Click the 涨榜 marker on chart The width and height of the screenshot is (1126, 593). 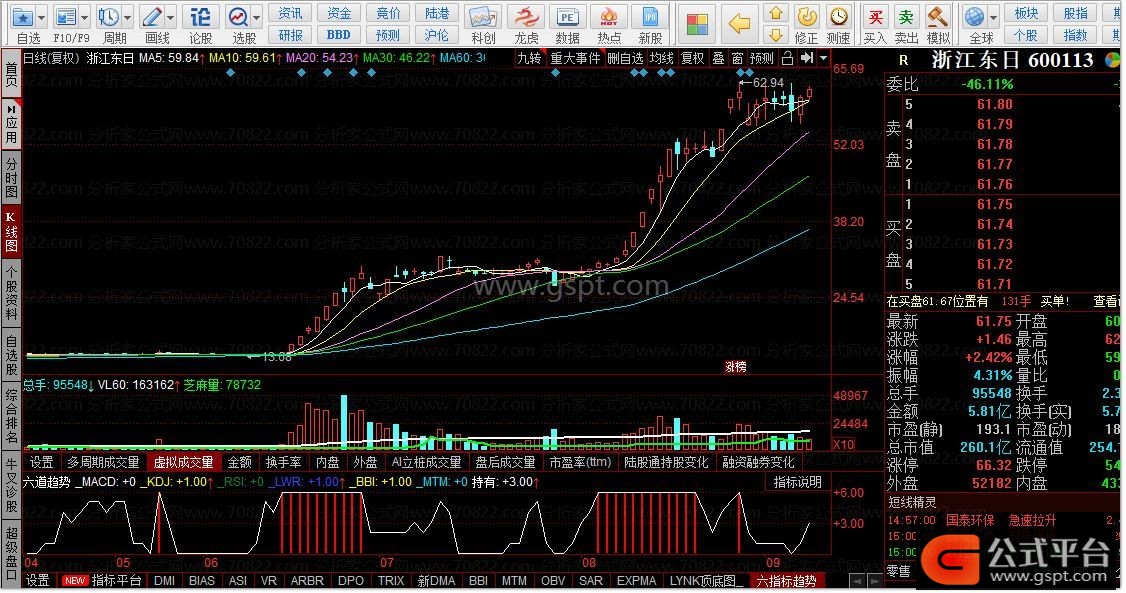(736, 367)
